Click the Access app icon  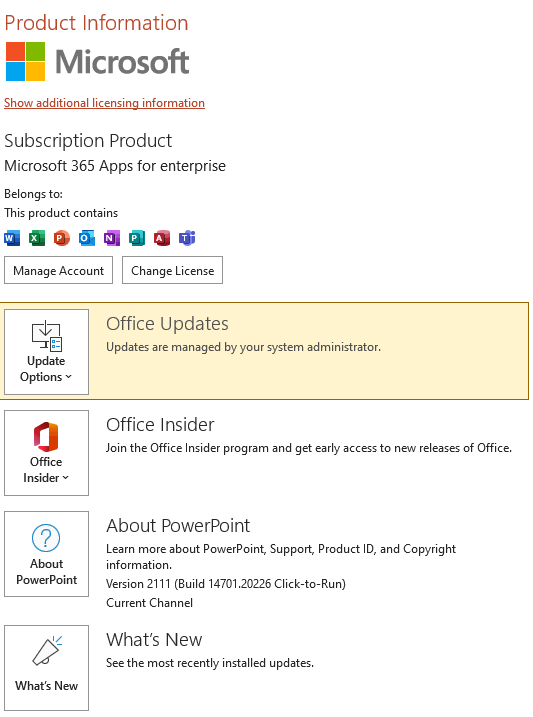point(162,238)
